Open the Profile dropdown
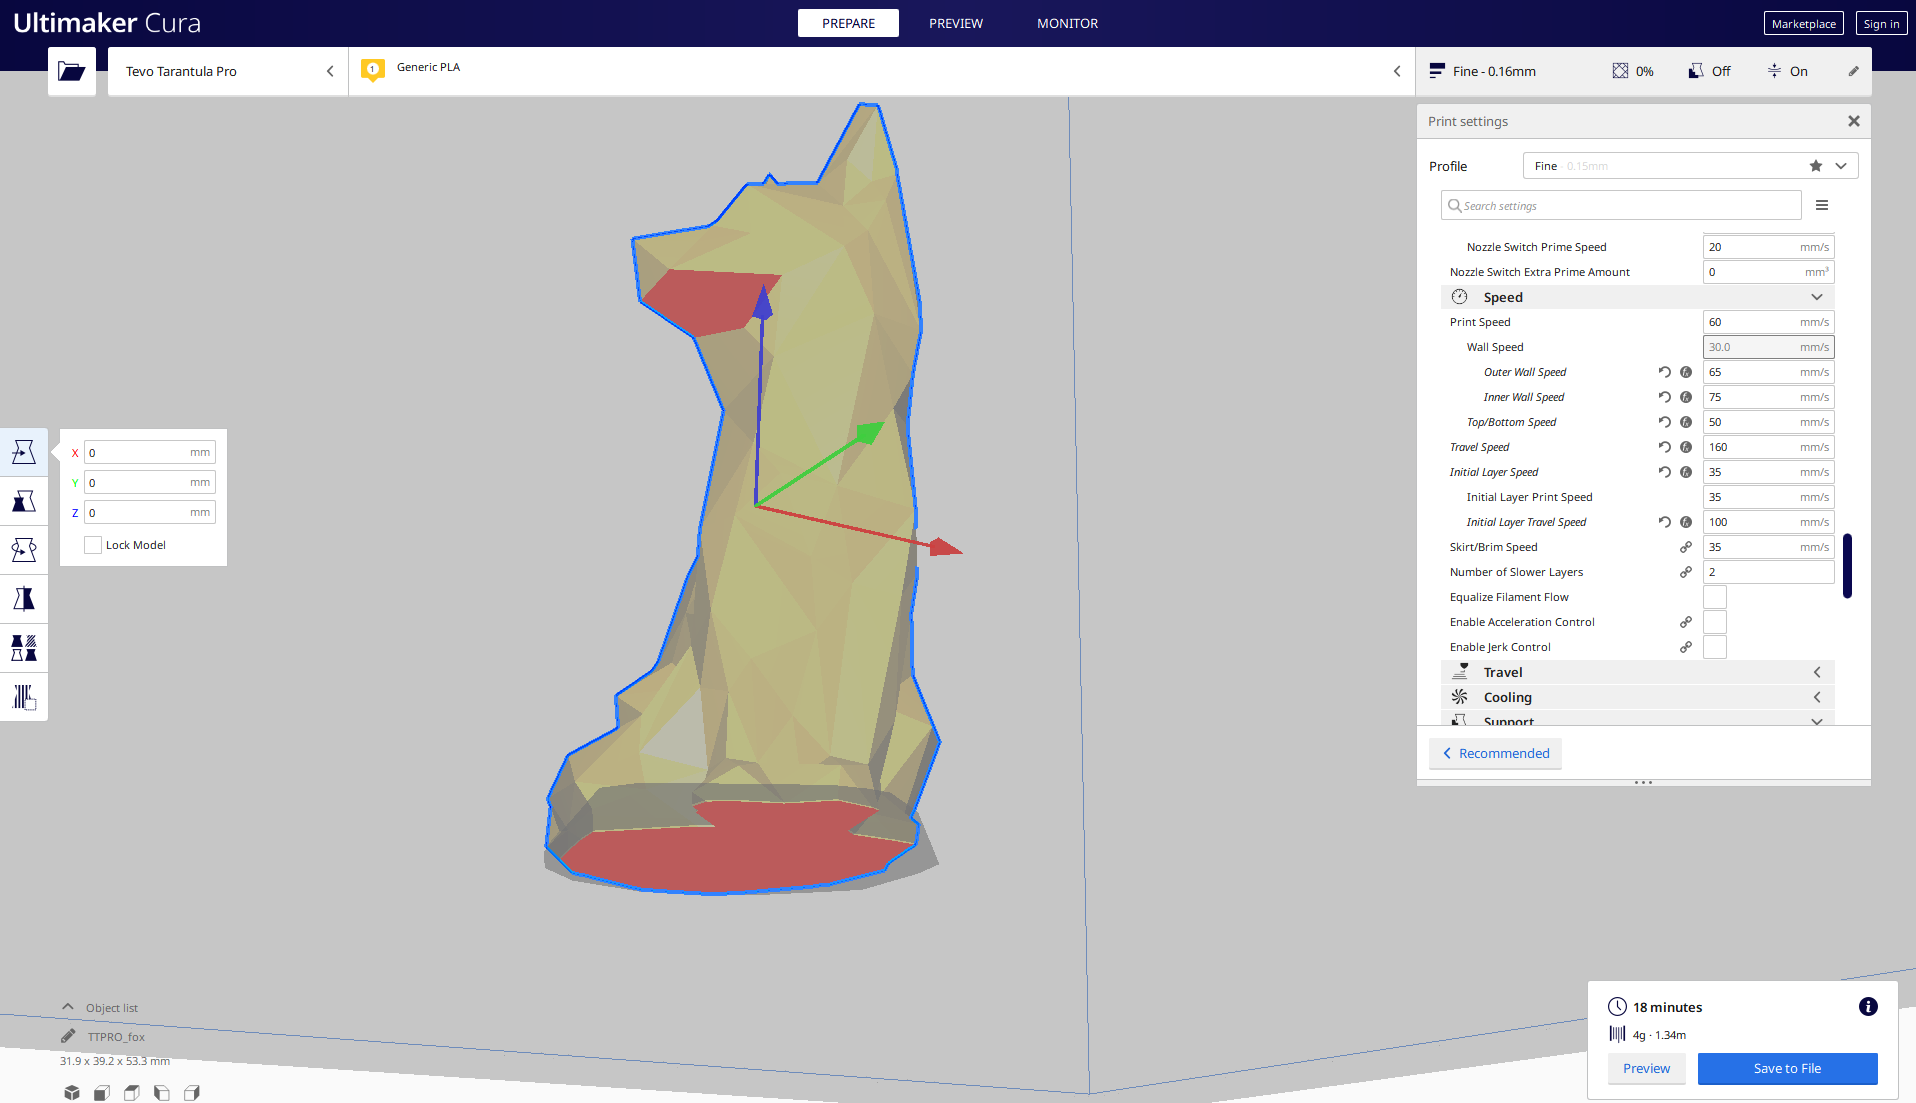The width and height of the screenshot is (1916, 1103). click(x=1690, y=166)
